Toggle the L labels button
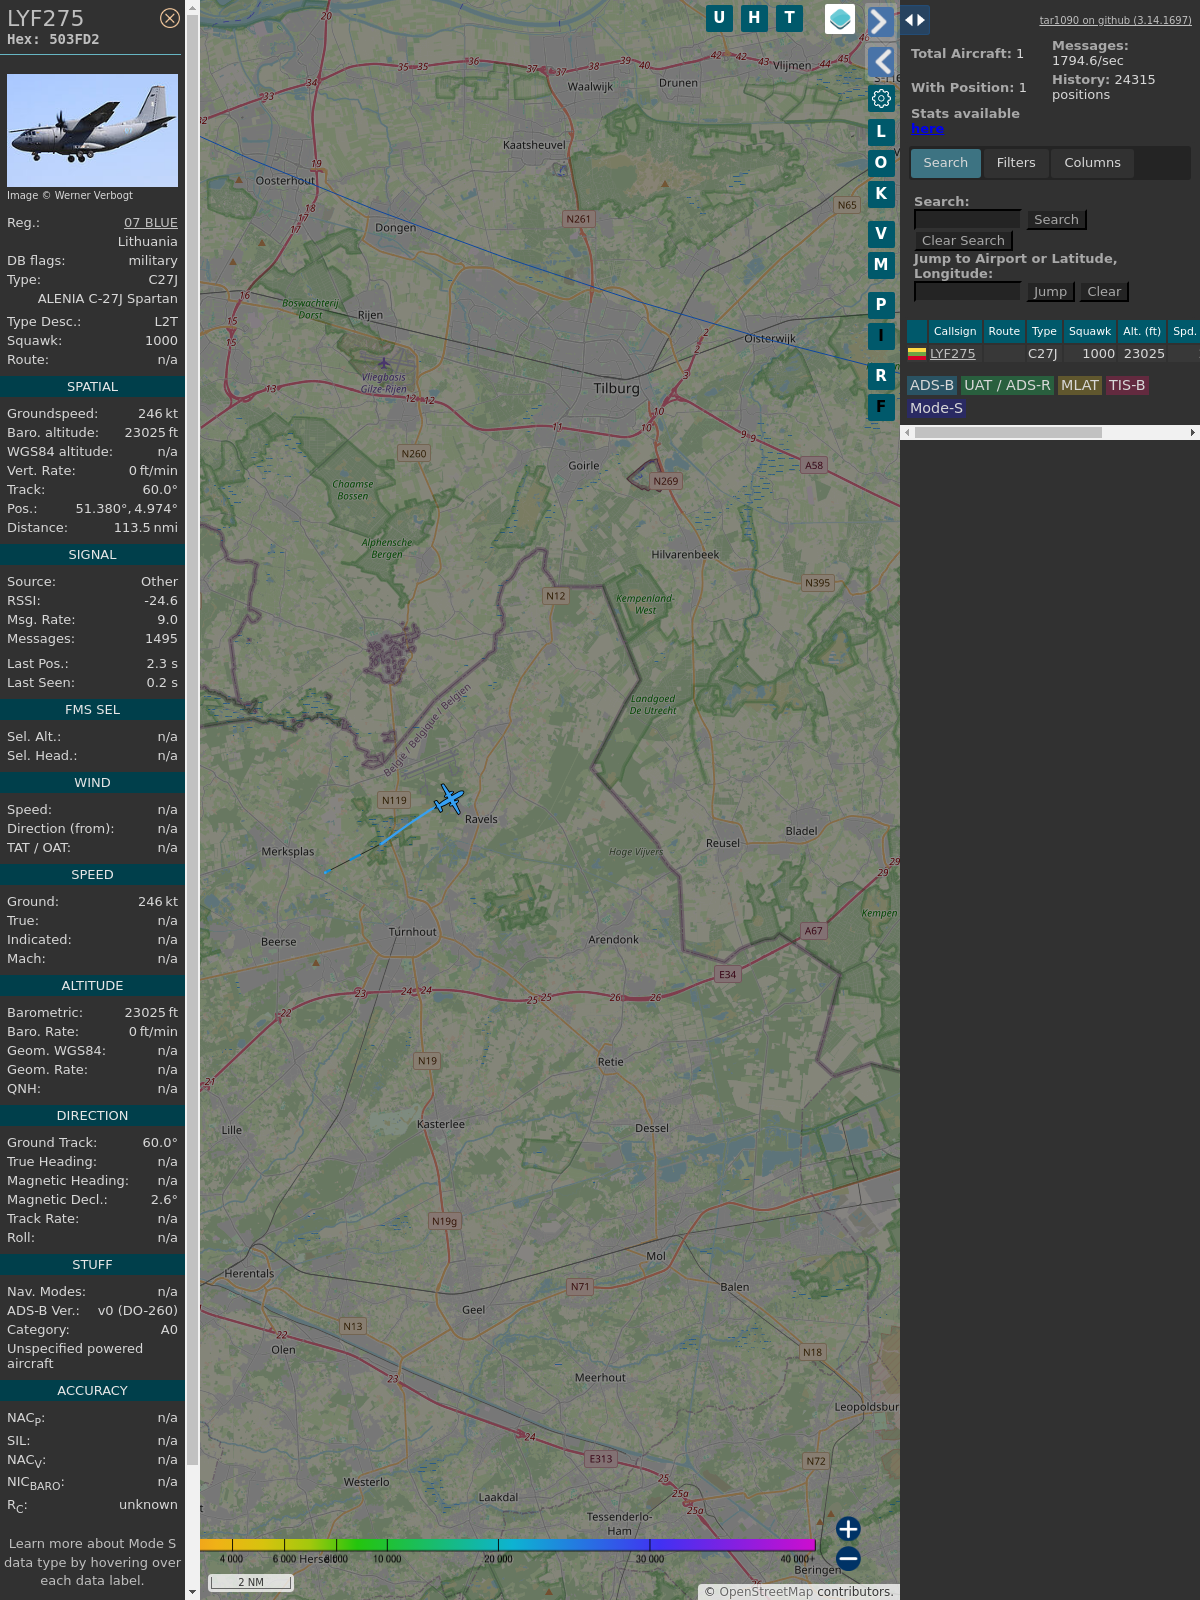Screen dimensions: 1200x1600 pos(881,131)
